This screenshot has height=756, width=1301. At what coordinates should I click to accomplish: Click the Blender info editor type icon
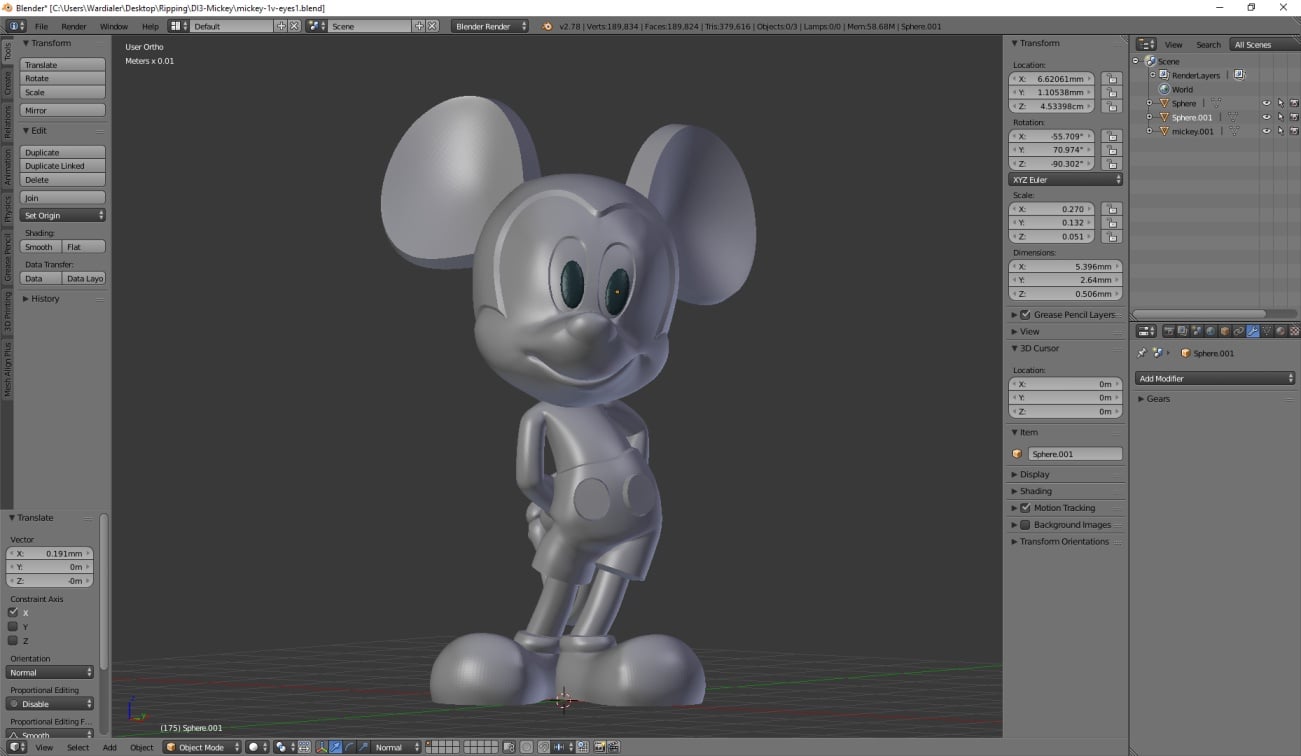pos(17,26)
